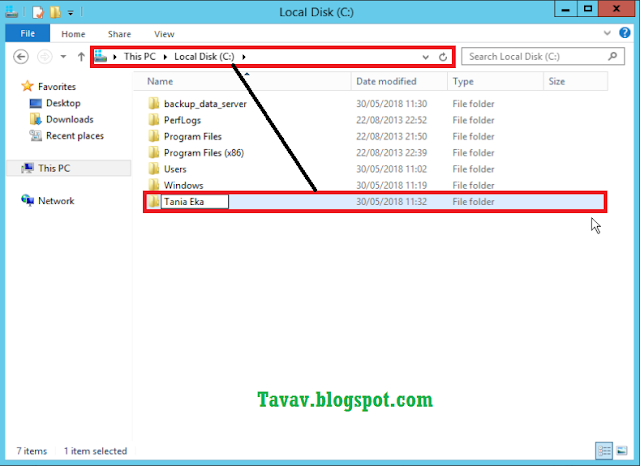Select the Program Files folder icon
640x466 pixels.
(154, 136)
